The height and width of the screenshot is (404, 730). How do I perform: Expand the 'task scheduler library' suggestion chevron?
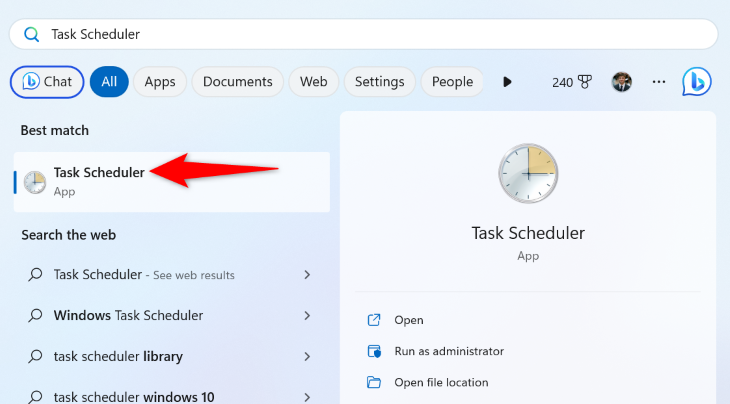tap(307, 356)
